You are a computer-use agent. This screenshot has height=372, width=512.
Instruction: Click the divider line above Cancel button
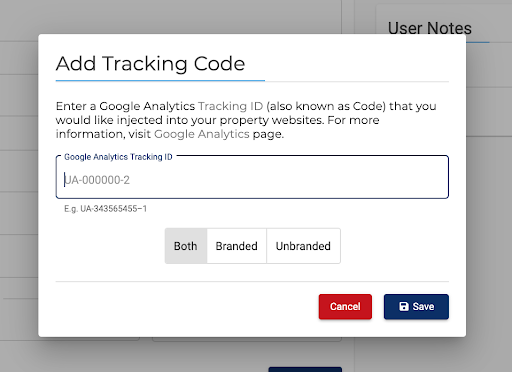[252, 281]
